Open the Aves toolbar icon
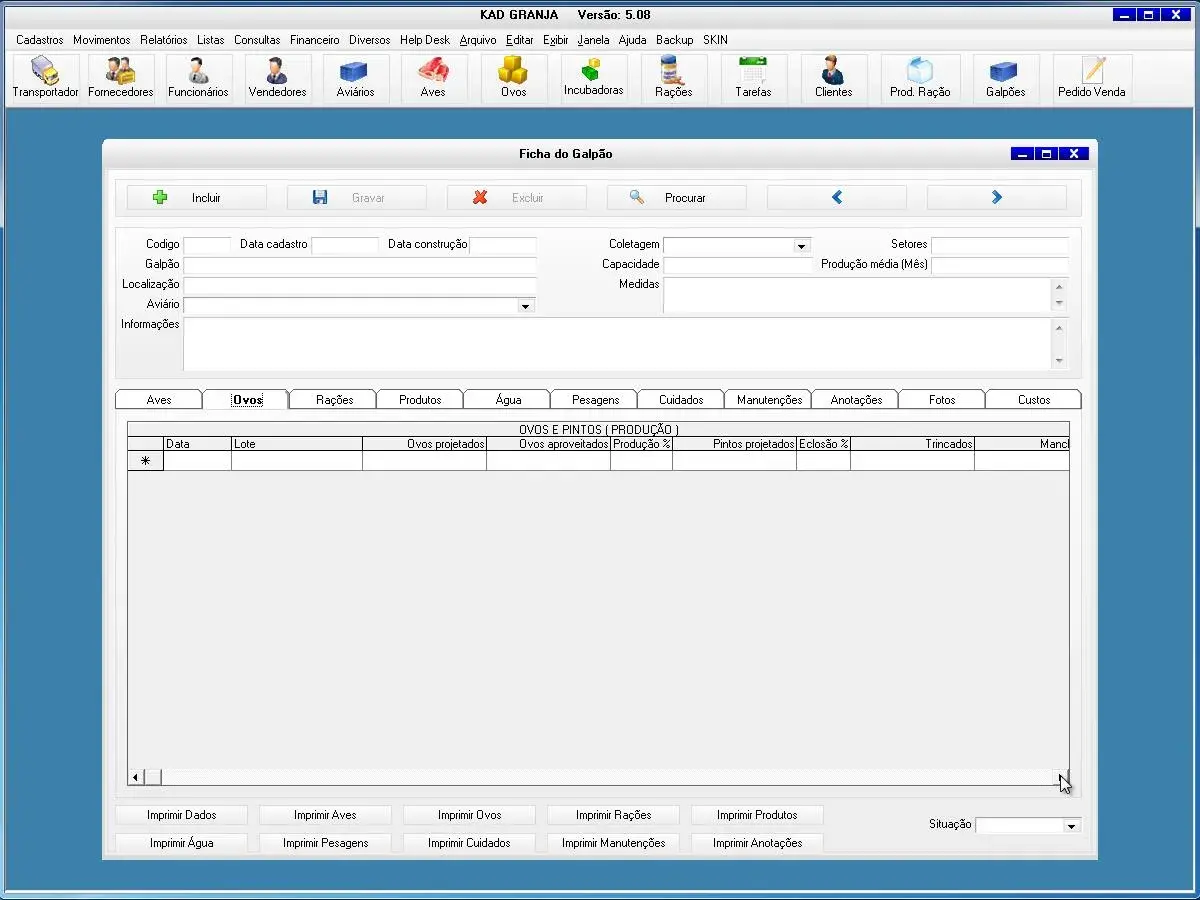The image size is (1200, 900). point(433,78)
